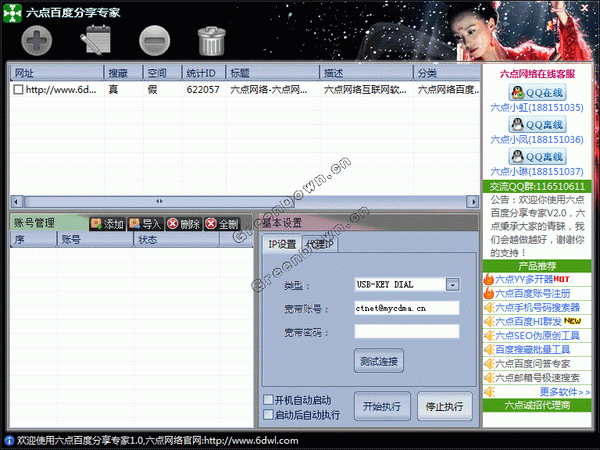The height and width of the screenshot is (450, 600).
Task: Click the QQ在线 button for 六点小虹
Action: coord(537,93)
